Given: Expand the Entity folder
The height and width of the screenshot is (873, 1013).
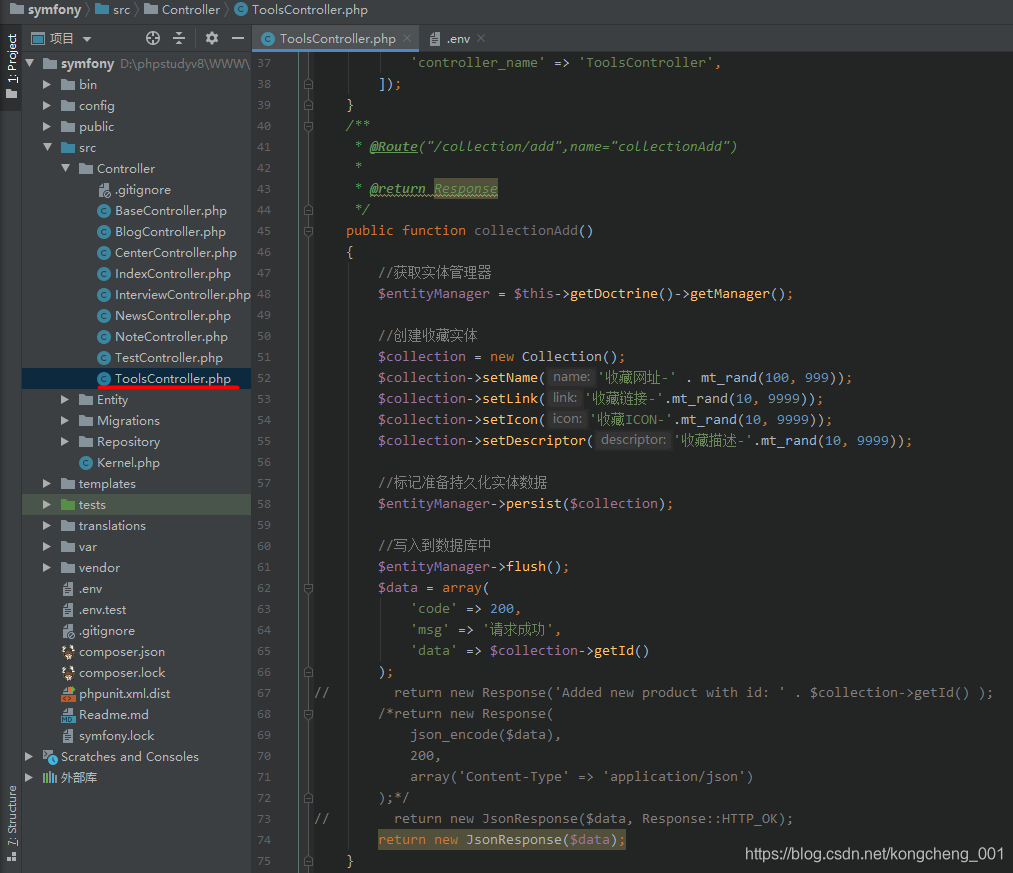Looking at the screenshot, I should click(65, 399).
